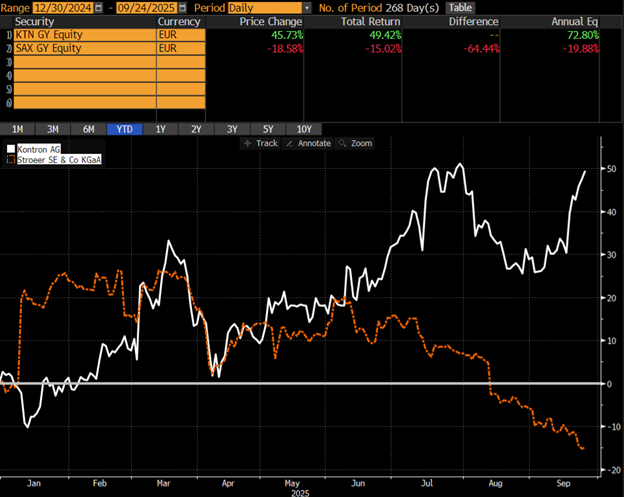This screenshot has height=497, width=624.
Task: Expand the Period Daily dropdown
Action: point(306,7)
